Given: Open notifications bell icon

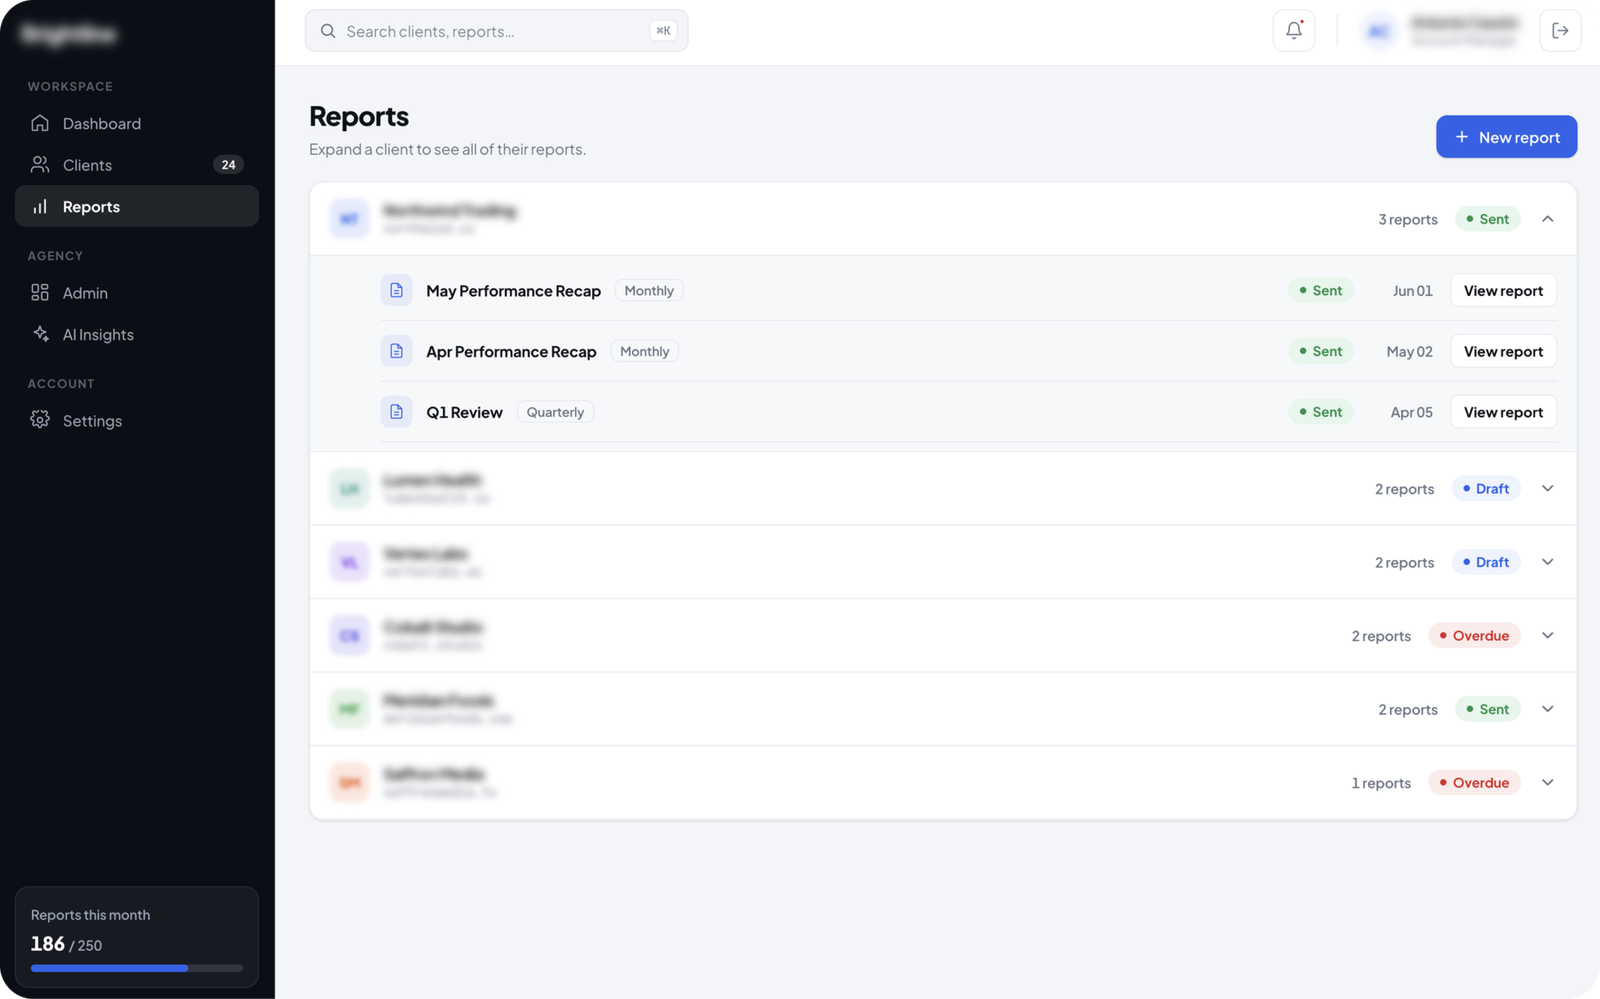Looking at the screenshot, I should 1294,30.
